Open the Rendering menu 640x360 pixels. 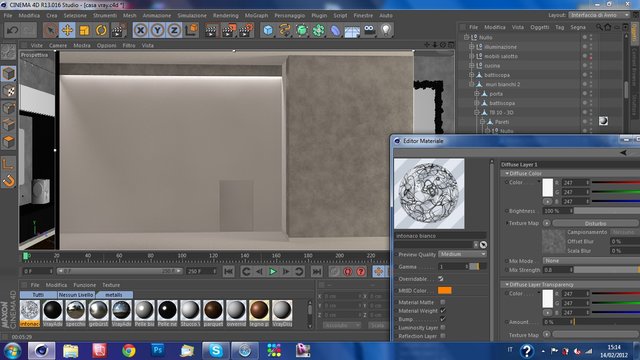pyautogui.click(x=225, y=16)
